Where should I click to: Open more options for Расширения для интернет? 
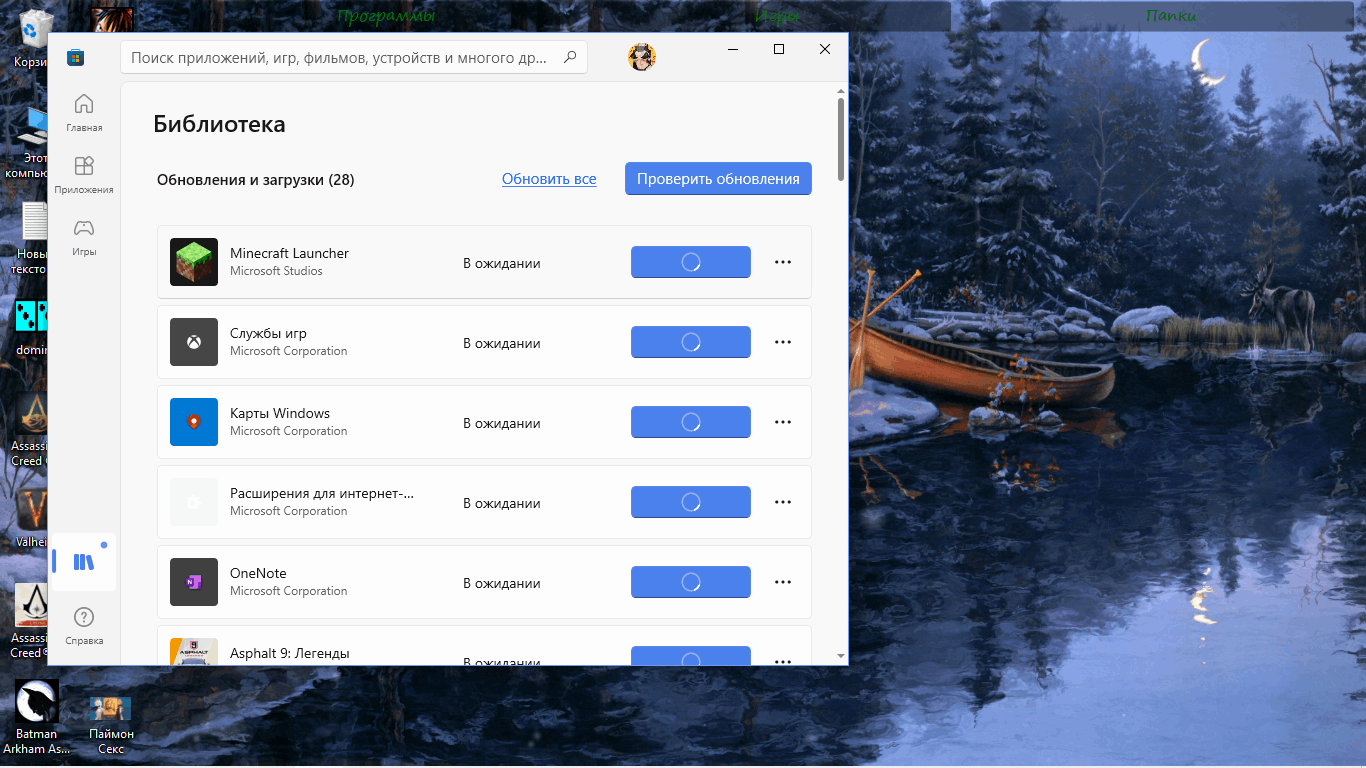(x=783, y=502)
